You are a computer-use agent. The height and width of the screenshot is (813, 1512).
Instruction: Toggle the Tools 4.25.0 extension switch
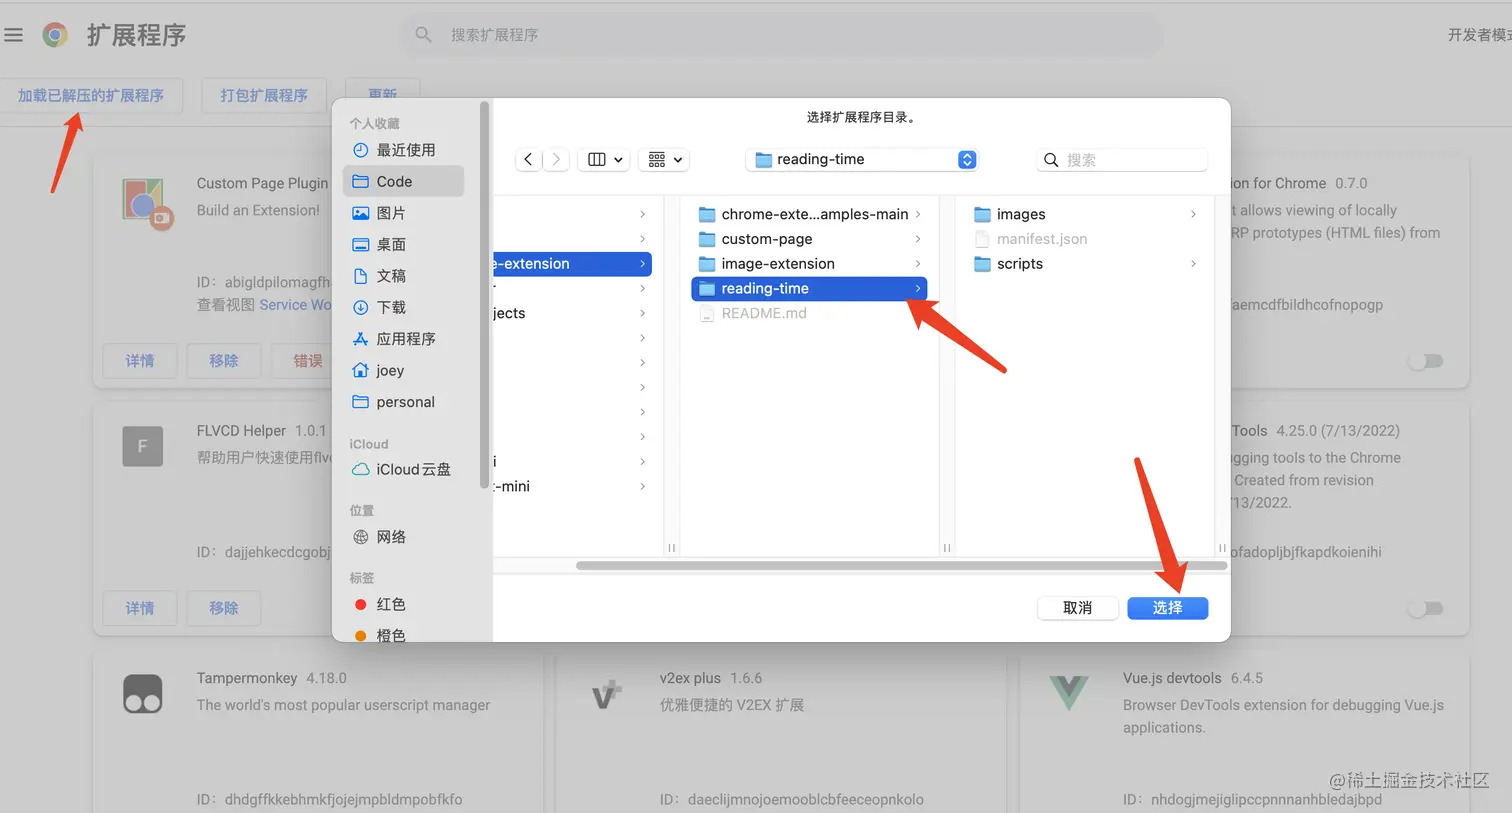coord(1426,608)
